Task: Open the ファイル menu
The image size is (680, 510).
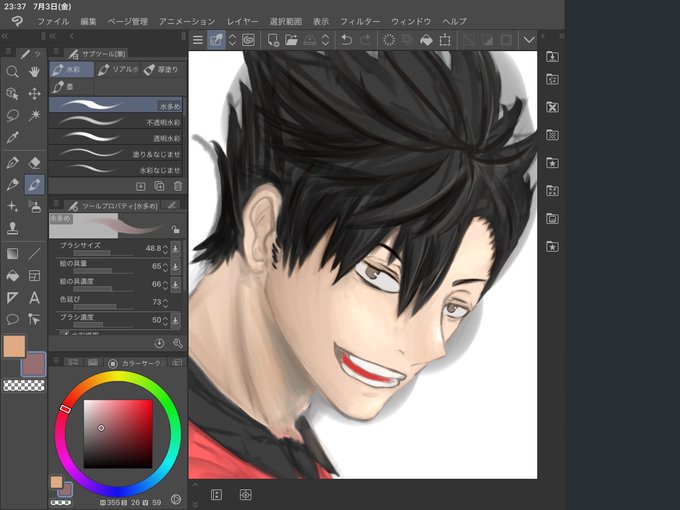Action: [x=53, y=21]
